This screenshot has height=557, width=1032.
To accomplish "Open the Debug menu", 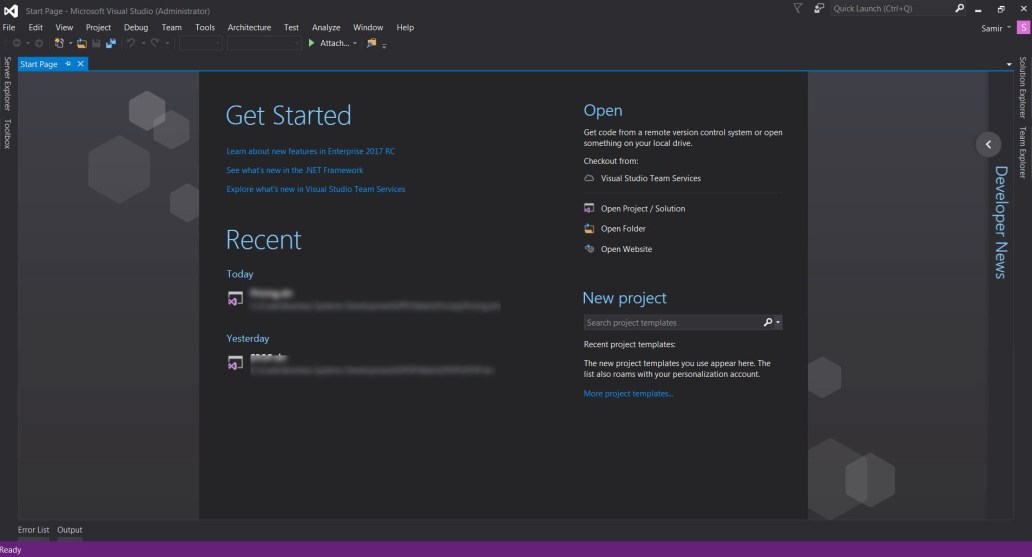I will pos(136,28).
